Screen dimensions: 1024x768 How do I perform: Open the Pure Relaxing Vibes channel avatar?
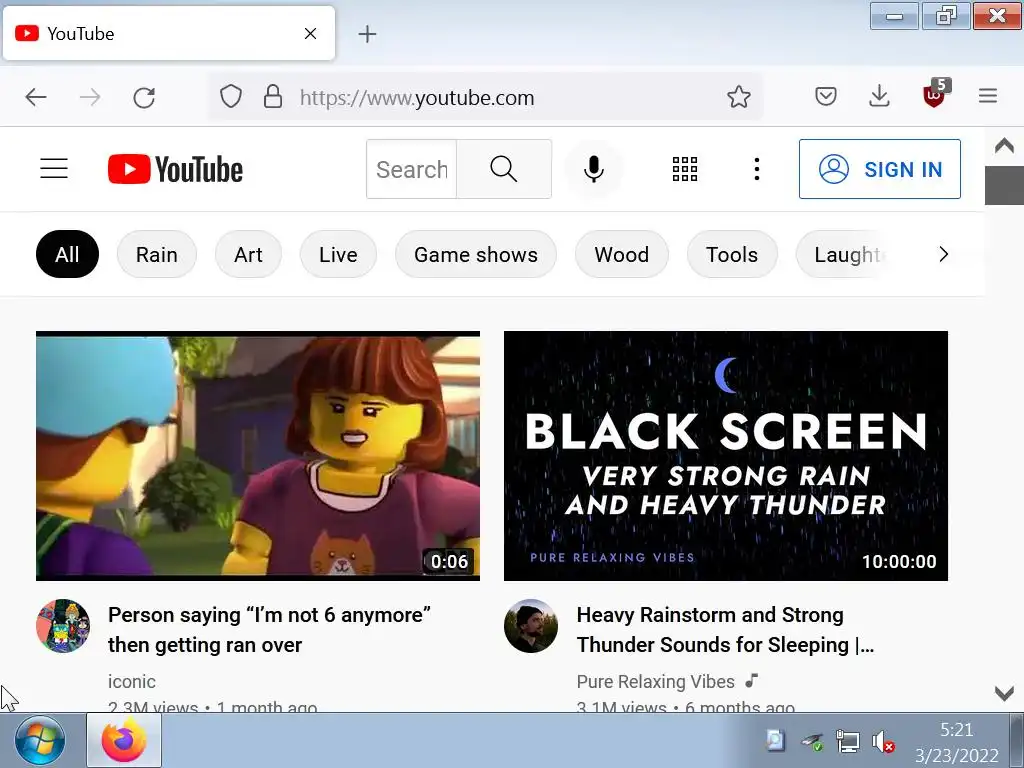tap(531, 626)
